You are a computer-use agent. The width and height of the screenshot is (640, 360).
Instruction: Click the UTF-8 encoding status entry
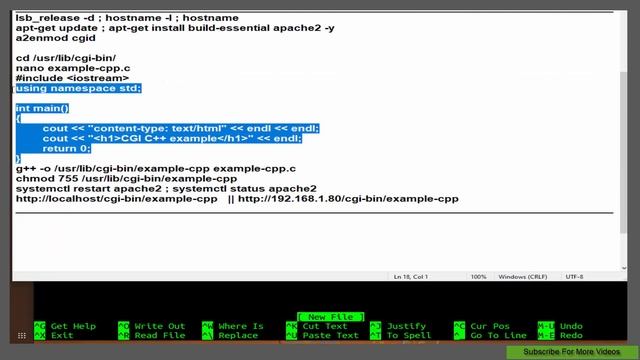click(x=574, y=277)
